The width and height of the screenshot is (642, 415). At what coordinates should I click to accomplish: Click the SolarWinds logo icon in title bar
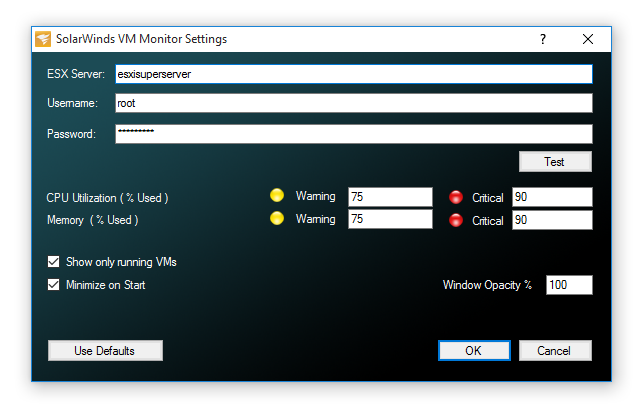pyautogui.click(x=43, y=39)
